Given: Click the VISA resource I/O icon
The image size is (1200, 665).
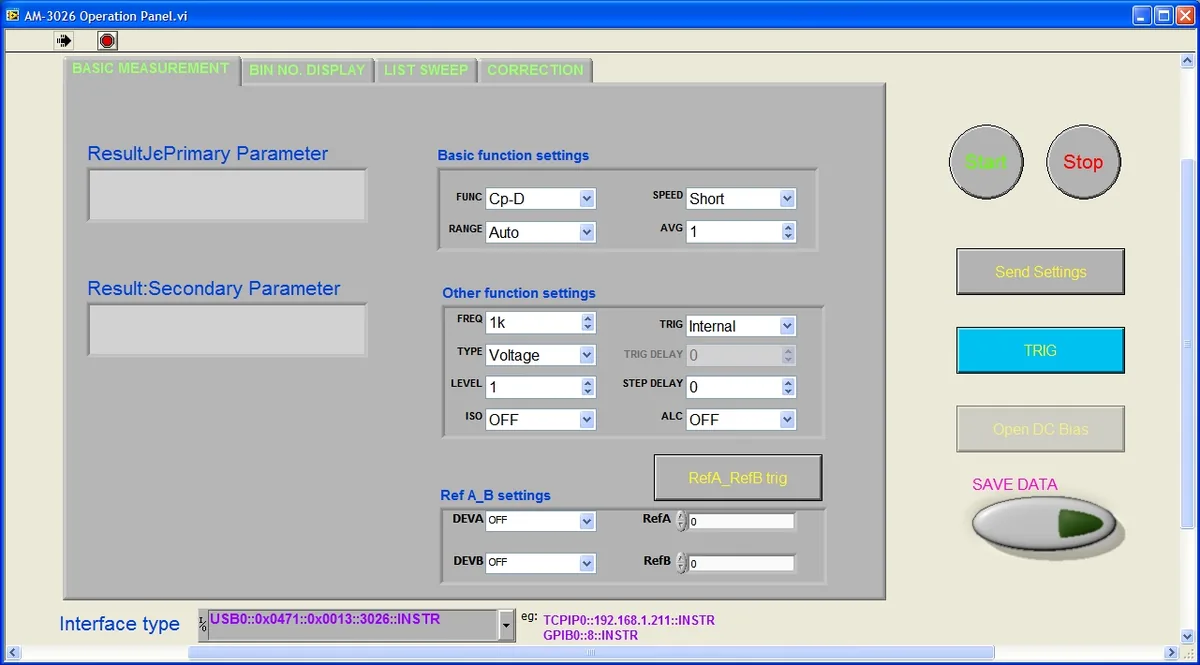Looking at the screenshot, I should pos(204,625).
